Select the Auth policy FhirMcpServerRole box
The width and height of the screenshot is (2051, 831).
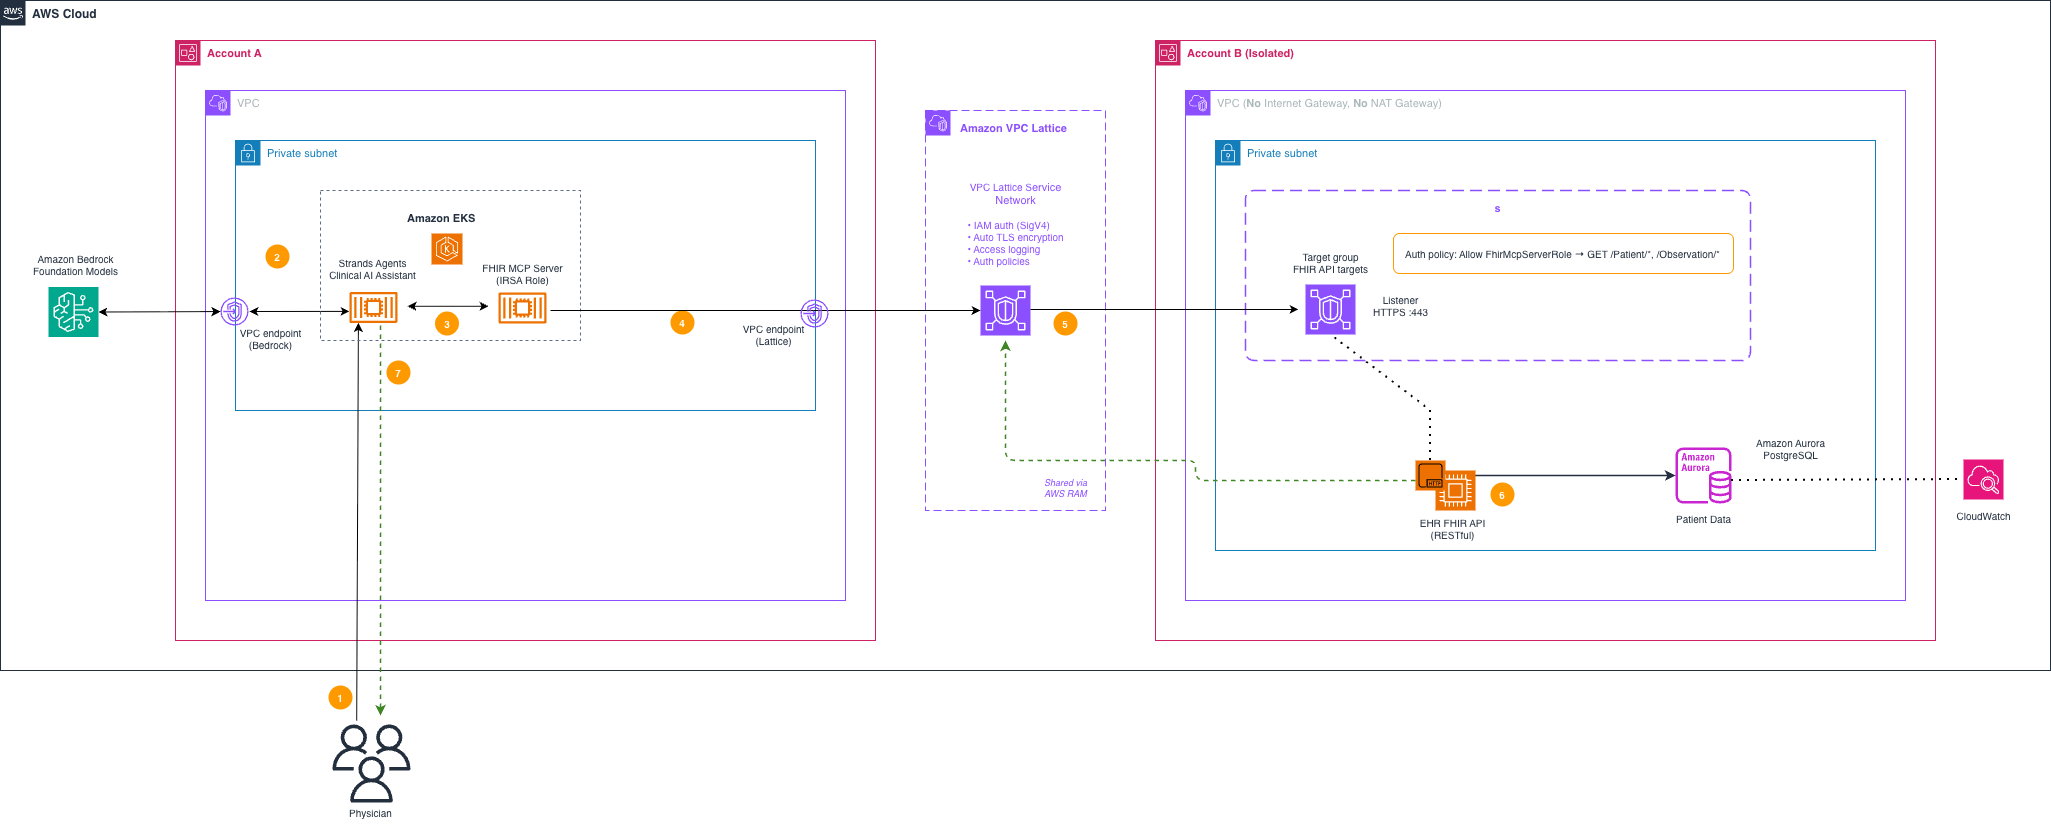[x=1563, y=254]
